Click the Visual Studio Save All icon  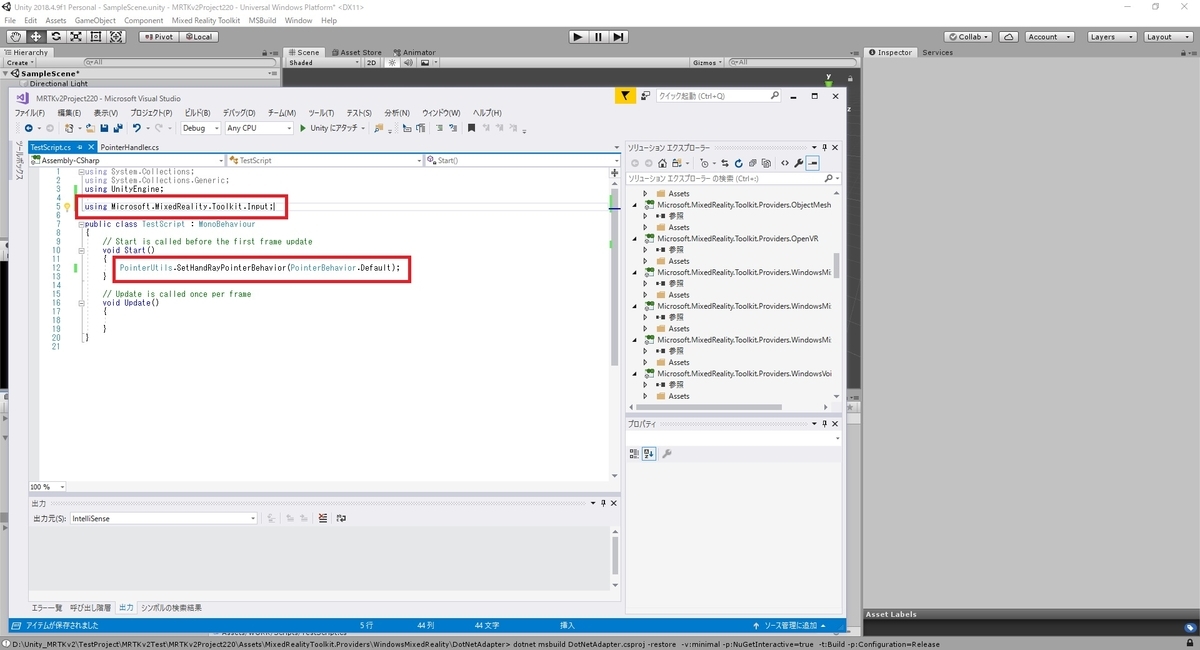[117, 128]
